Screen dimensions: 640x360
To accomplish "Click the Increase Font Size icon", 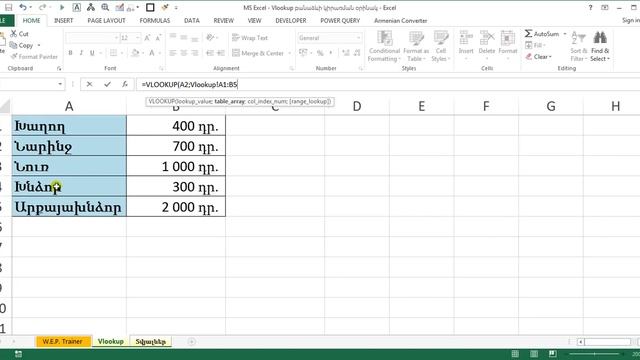I will 147,38.
